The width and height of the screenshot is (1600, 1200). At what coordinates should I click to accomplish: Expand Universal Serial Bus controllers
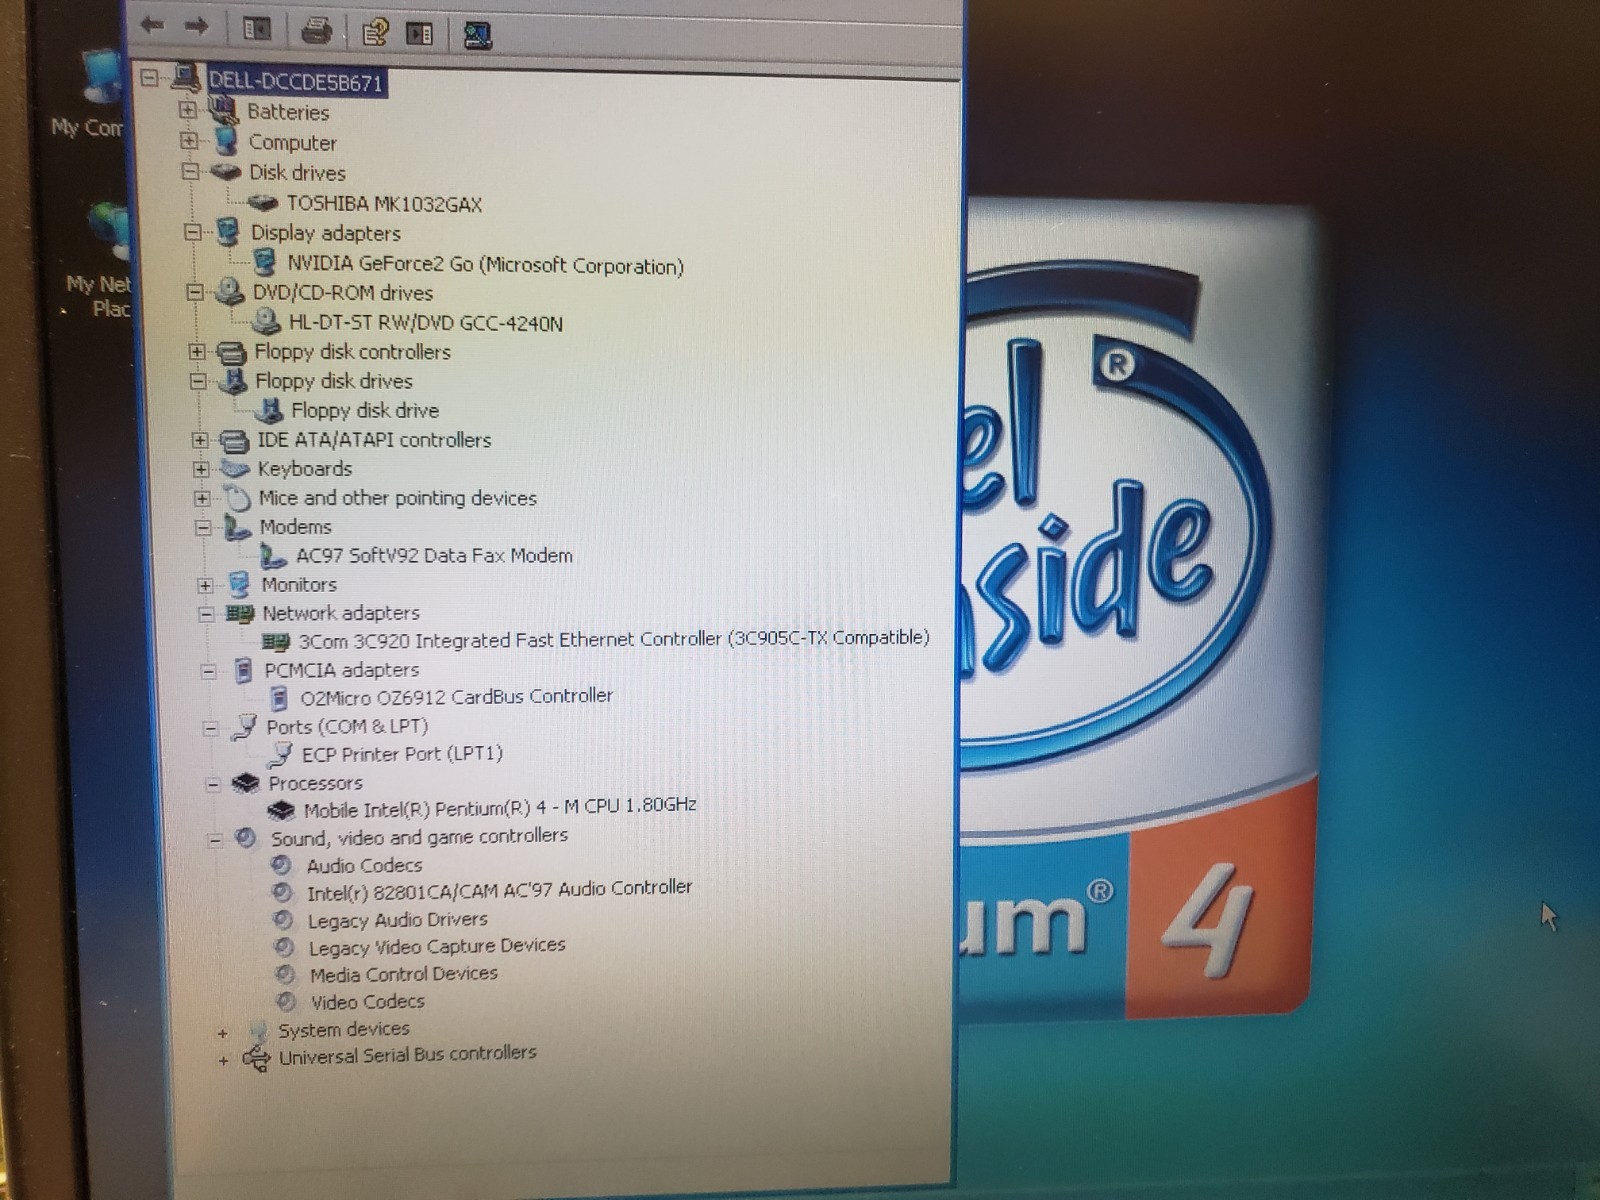pyautogui.click(x=224, y=1060)
